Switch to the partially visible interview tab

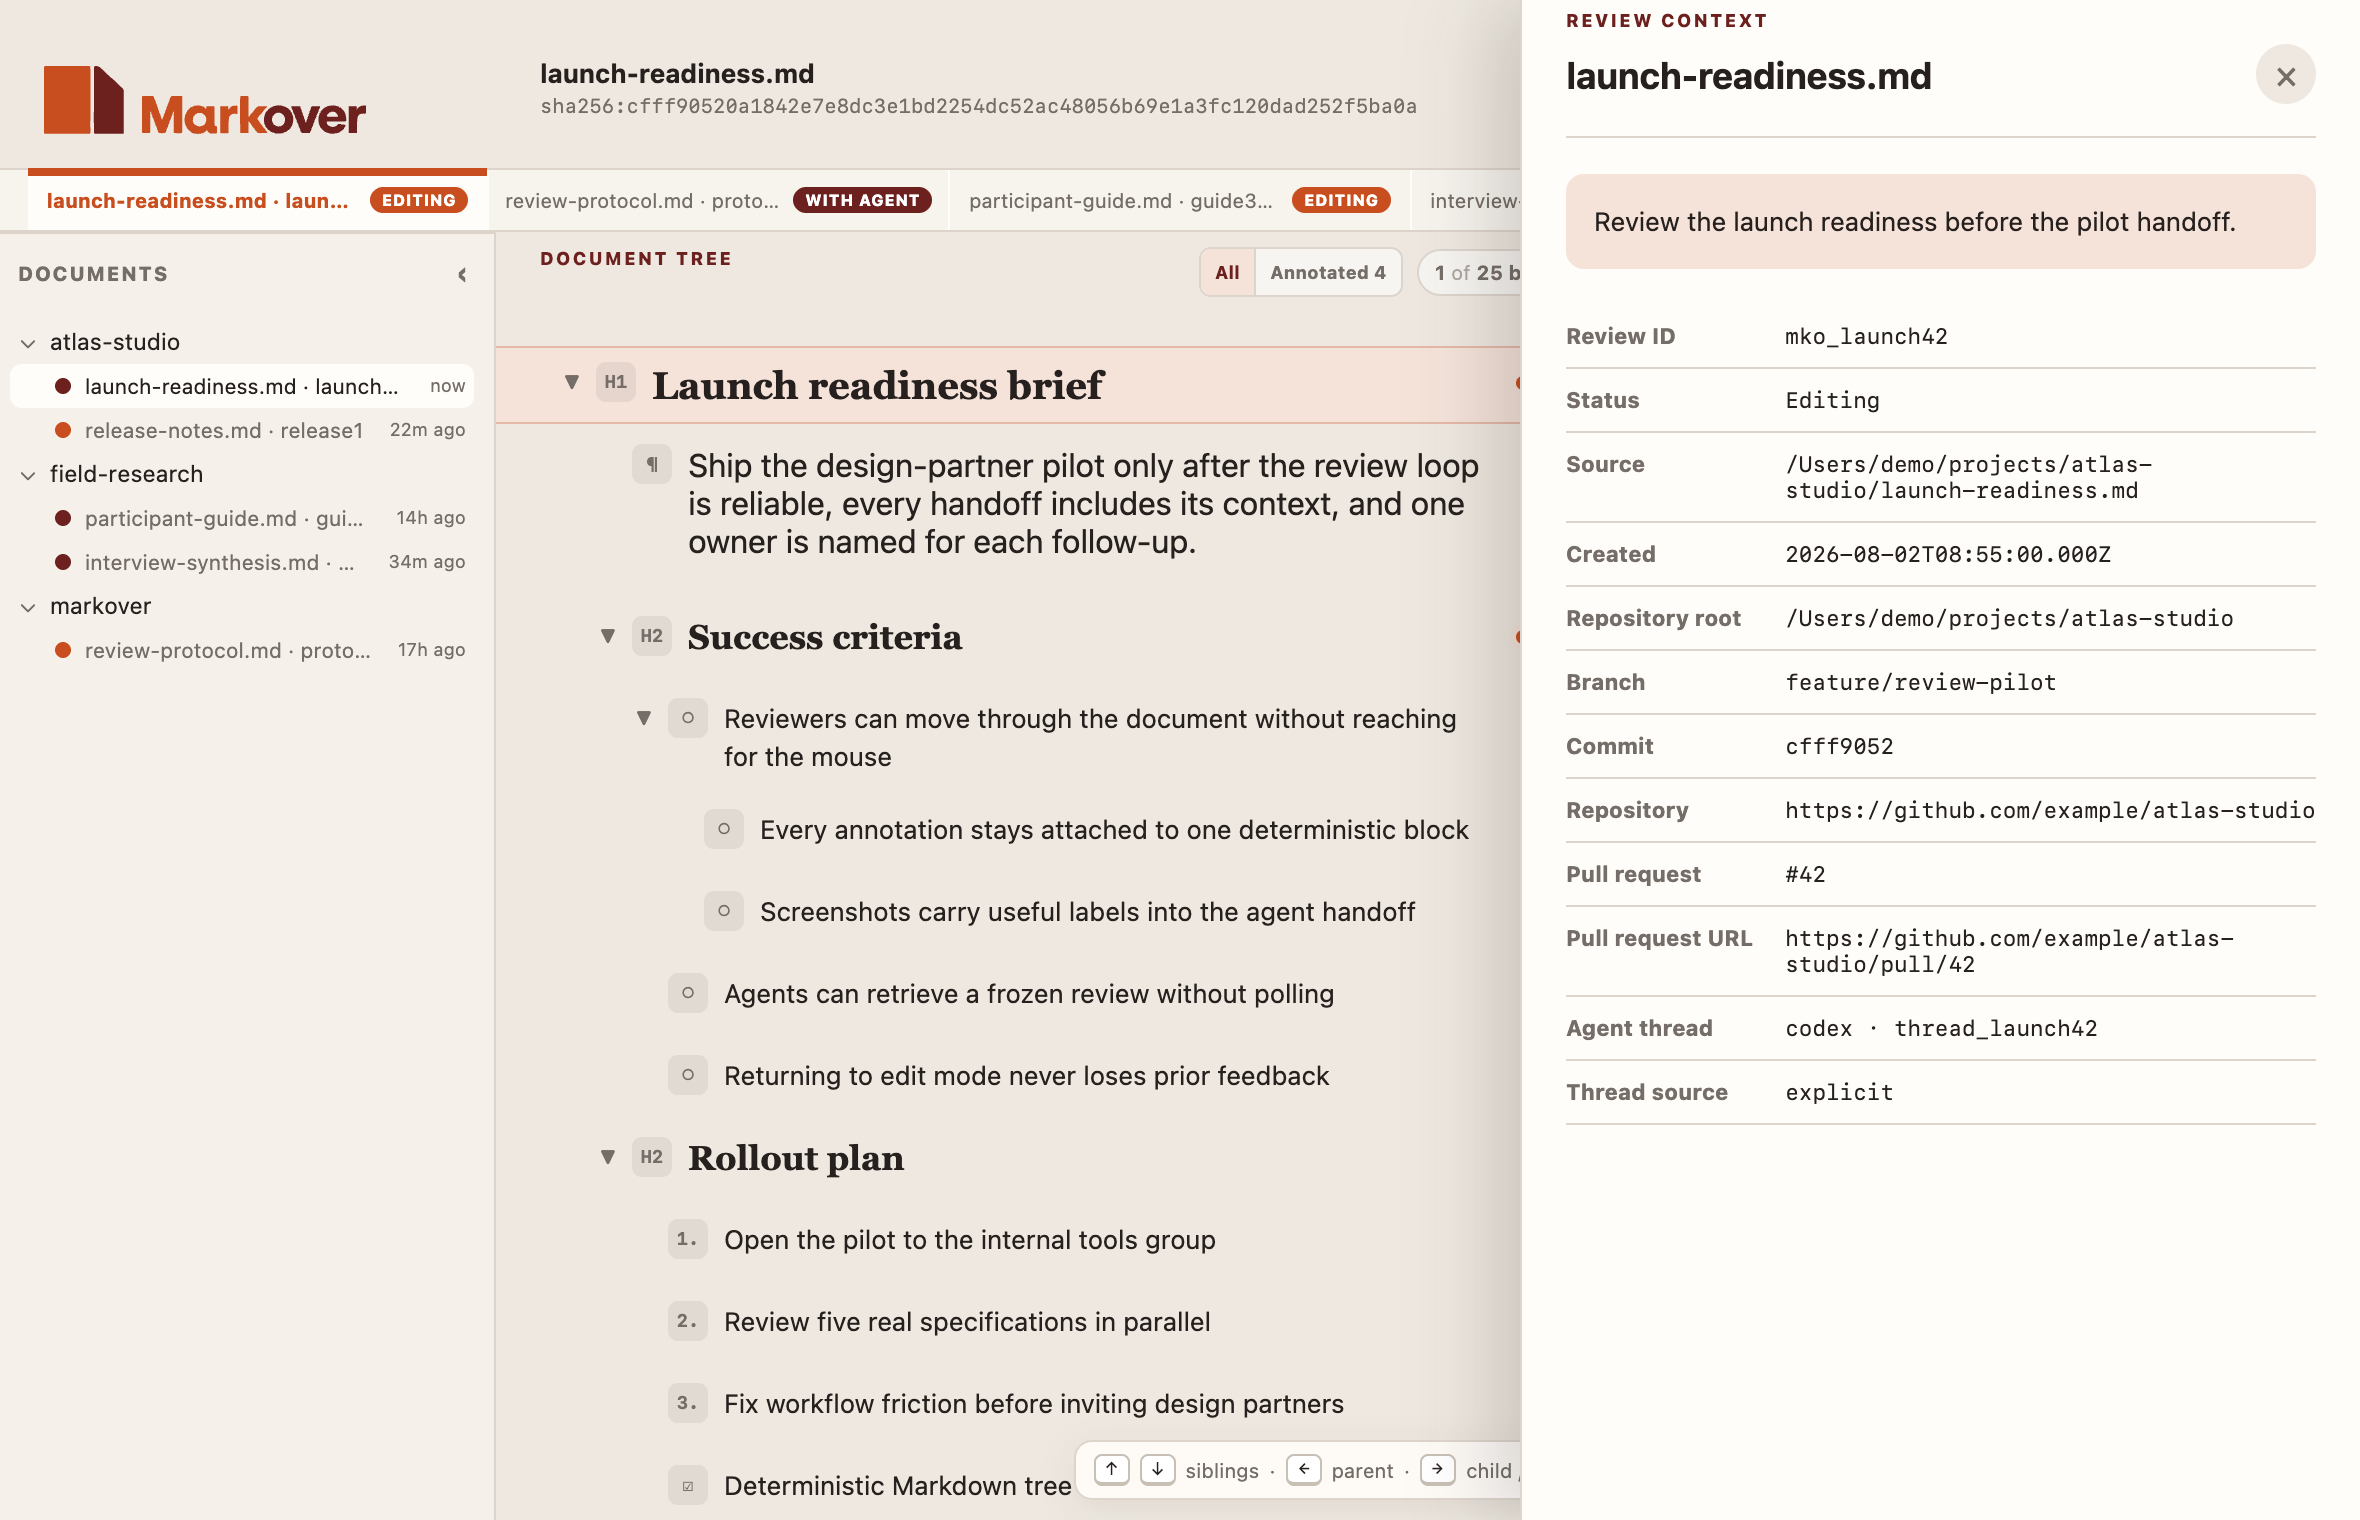[x=1466, y=200]
